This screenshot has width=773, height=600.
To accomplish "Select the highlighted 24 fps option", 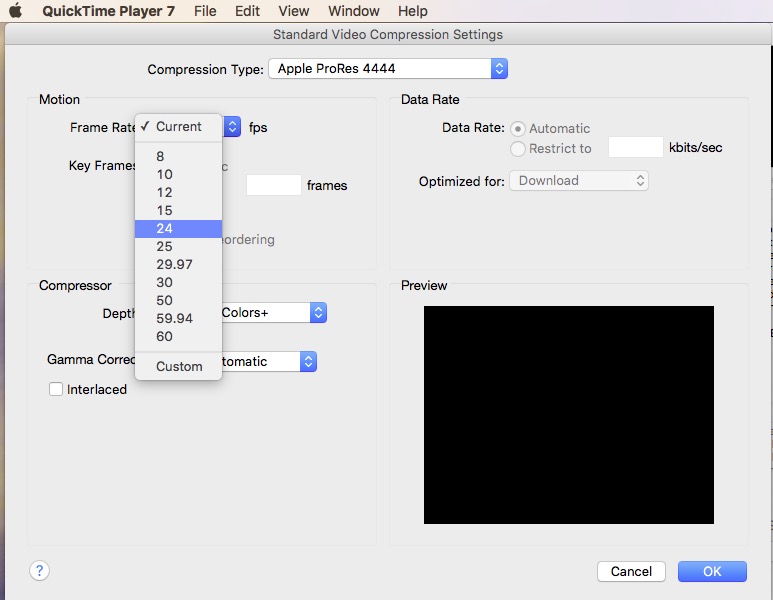I will pyautogui.click(x=178, y=229).
